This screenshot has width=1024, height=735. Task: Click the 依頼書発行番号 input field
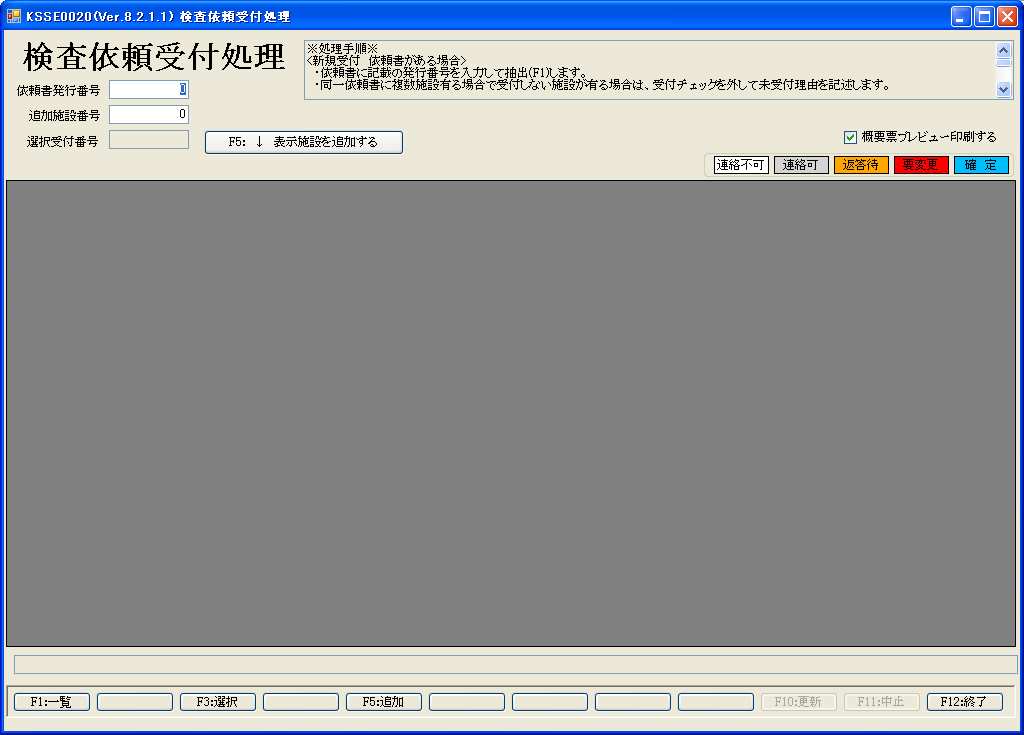click(148, 90)
